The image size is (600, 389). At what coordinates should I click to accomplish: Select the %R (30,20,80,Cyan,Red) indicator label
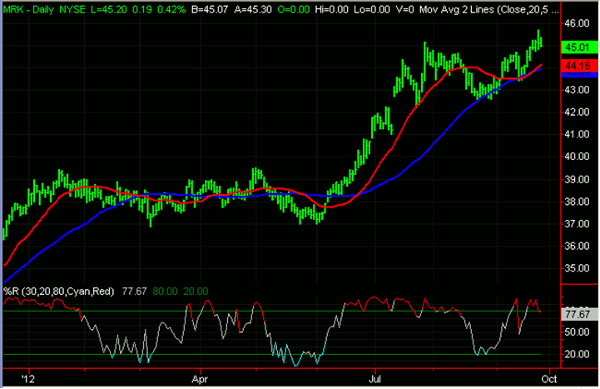[x=59, y=292]
